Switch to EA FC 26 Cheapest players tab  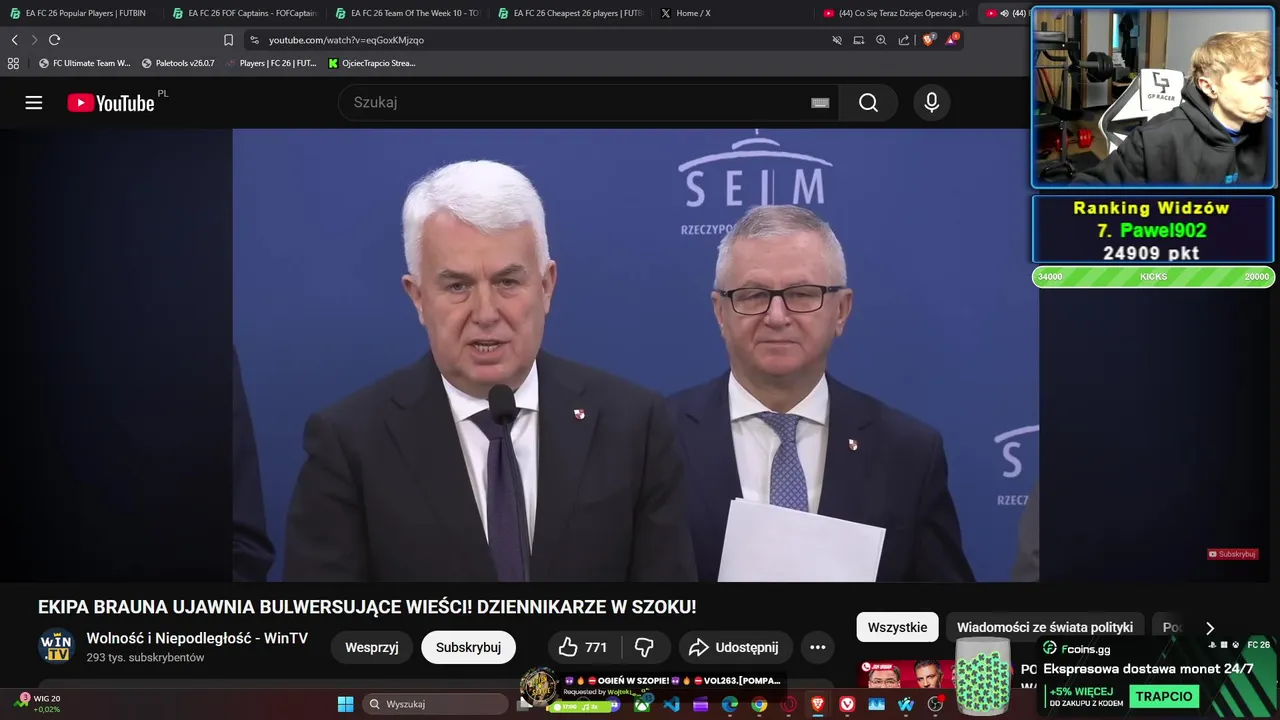pos(570,13)
